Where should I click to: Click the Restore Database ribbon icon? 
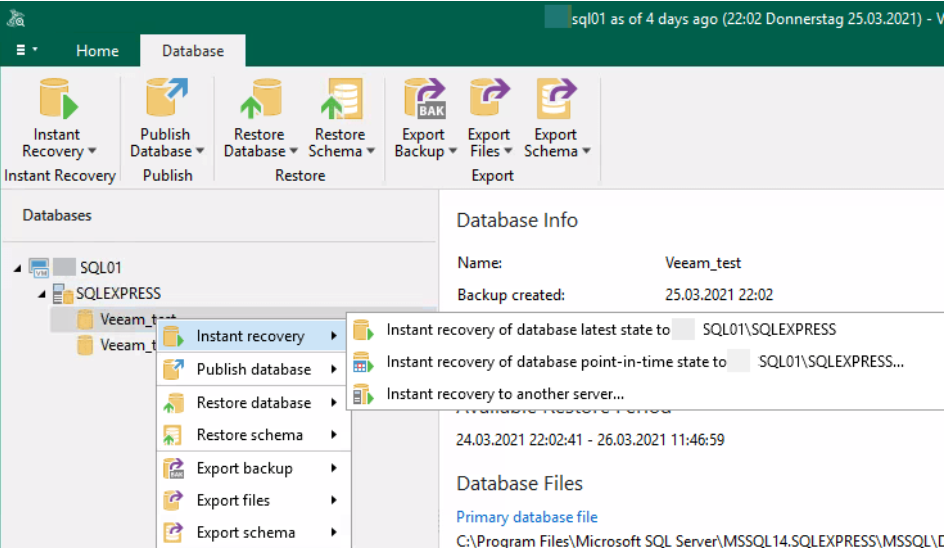point(260,98)
